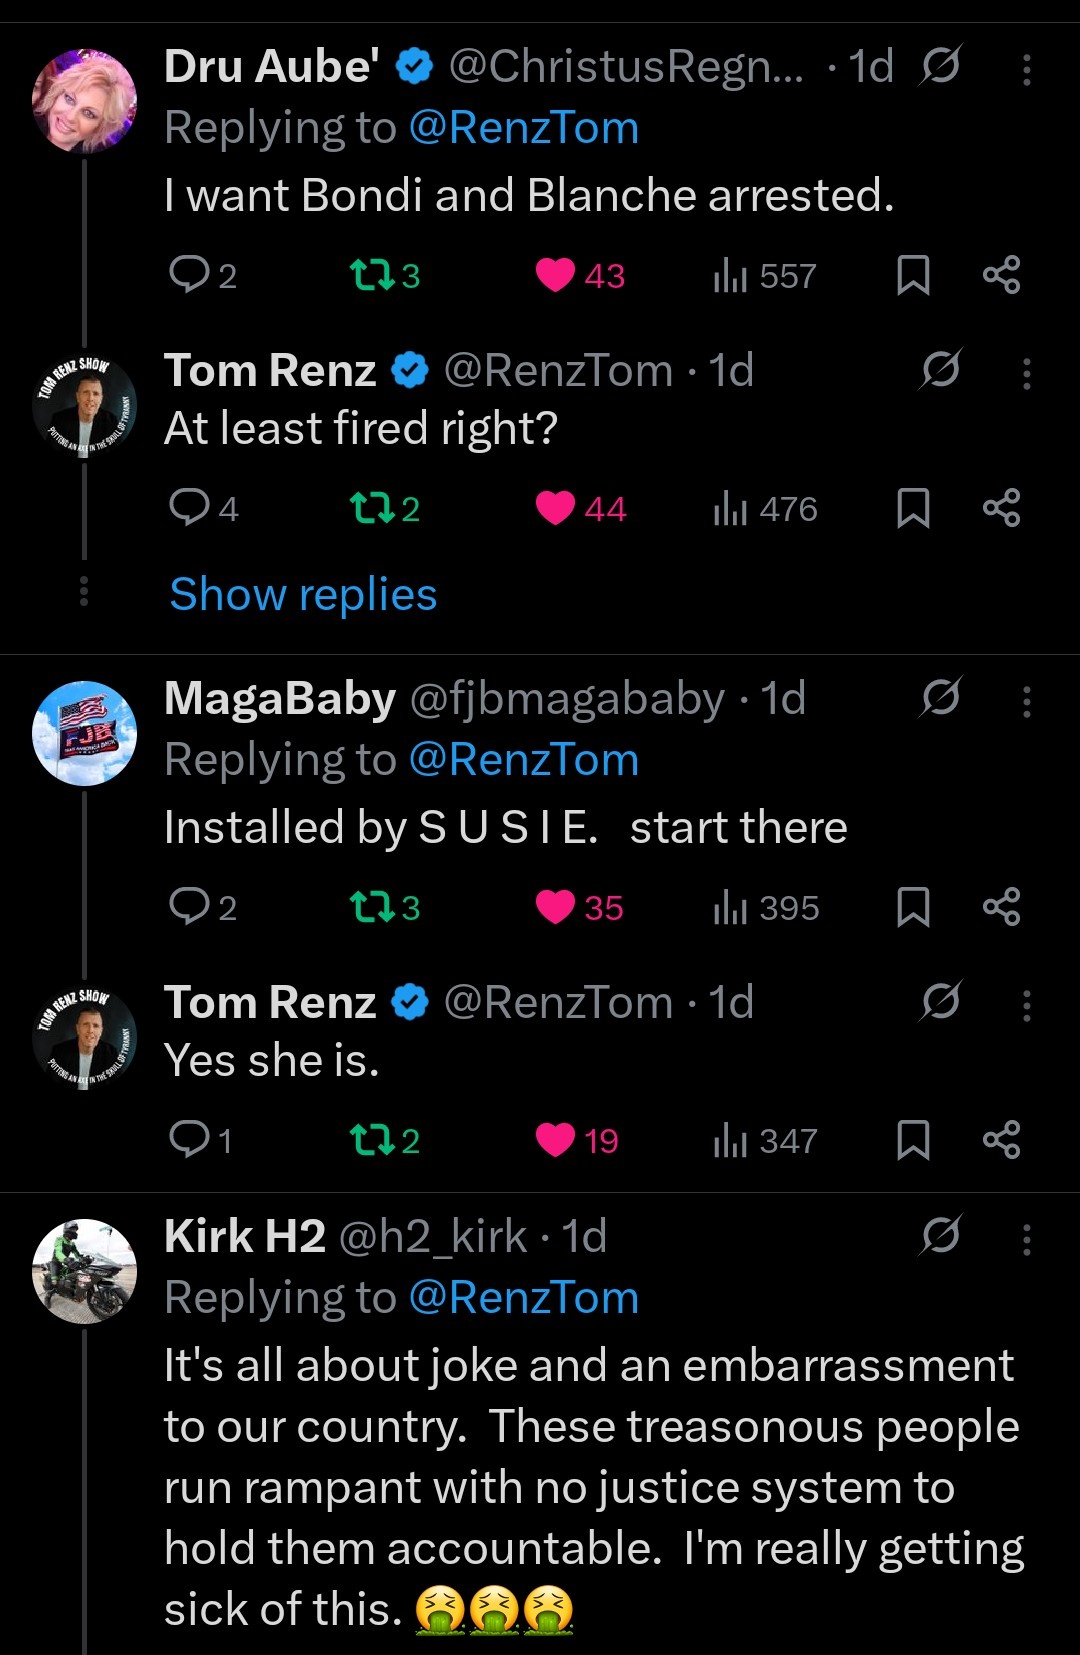
Task: Open @RenzTom mention in MagaBaby's reply
Action: tap(523, 760)
